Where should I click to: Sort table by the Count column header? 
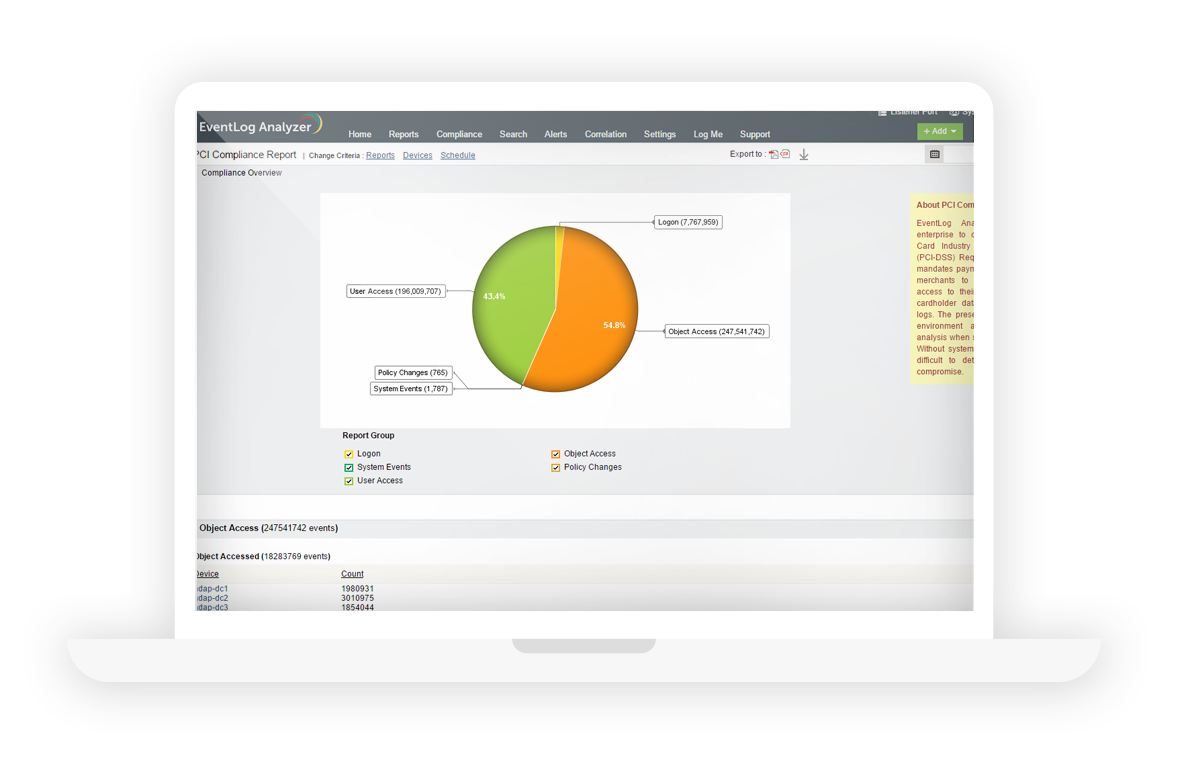352,574
